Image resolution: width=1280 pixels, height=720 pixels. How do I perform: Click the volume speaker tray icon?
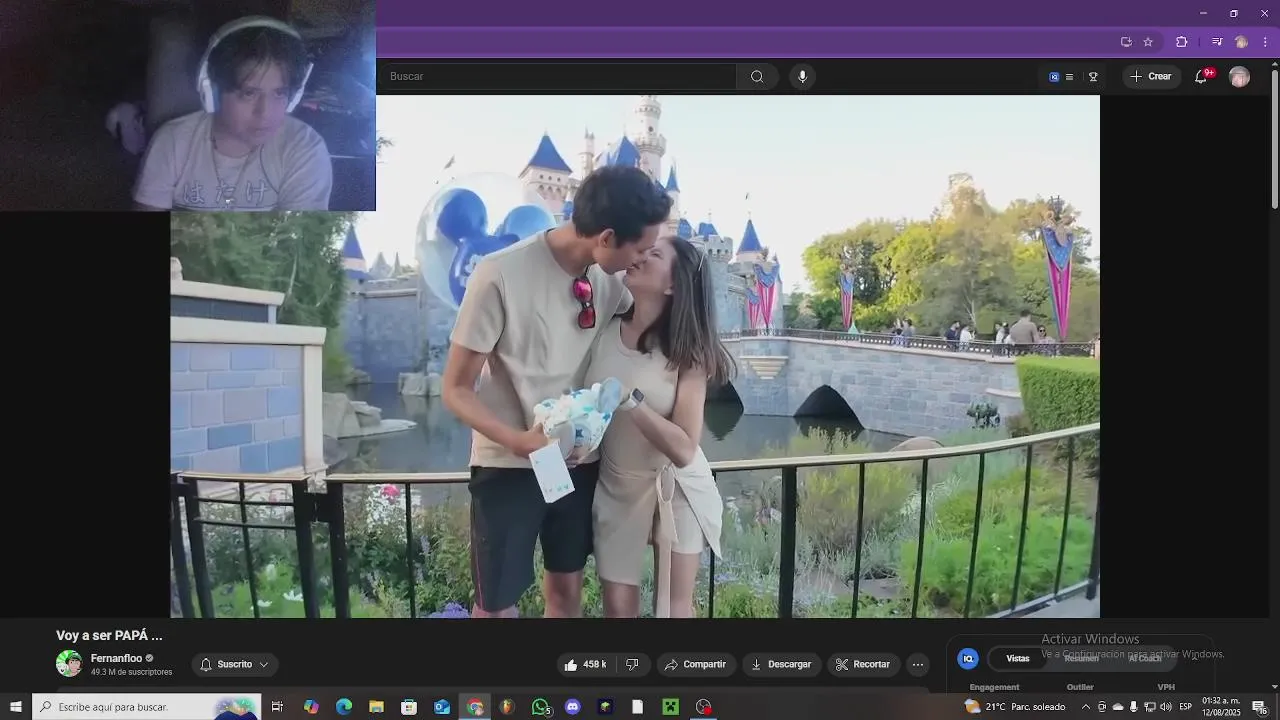pyautogui.click(x=1165, y=707)
